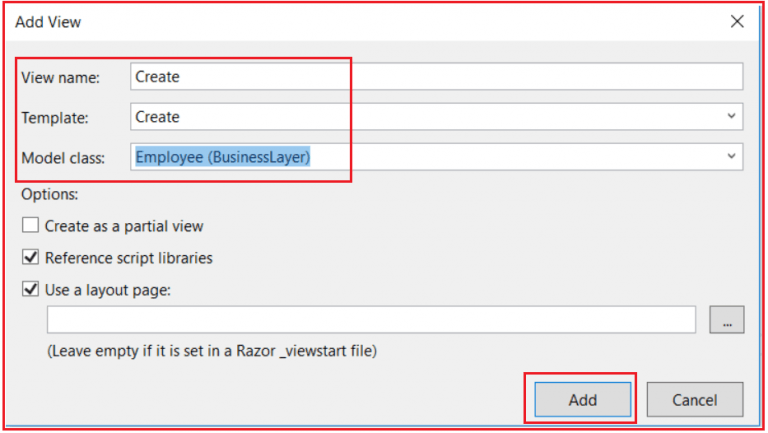
Task: Open the Template dropdown arrow
Action: [731, 117]
